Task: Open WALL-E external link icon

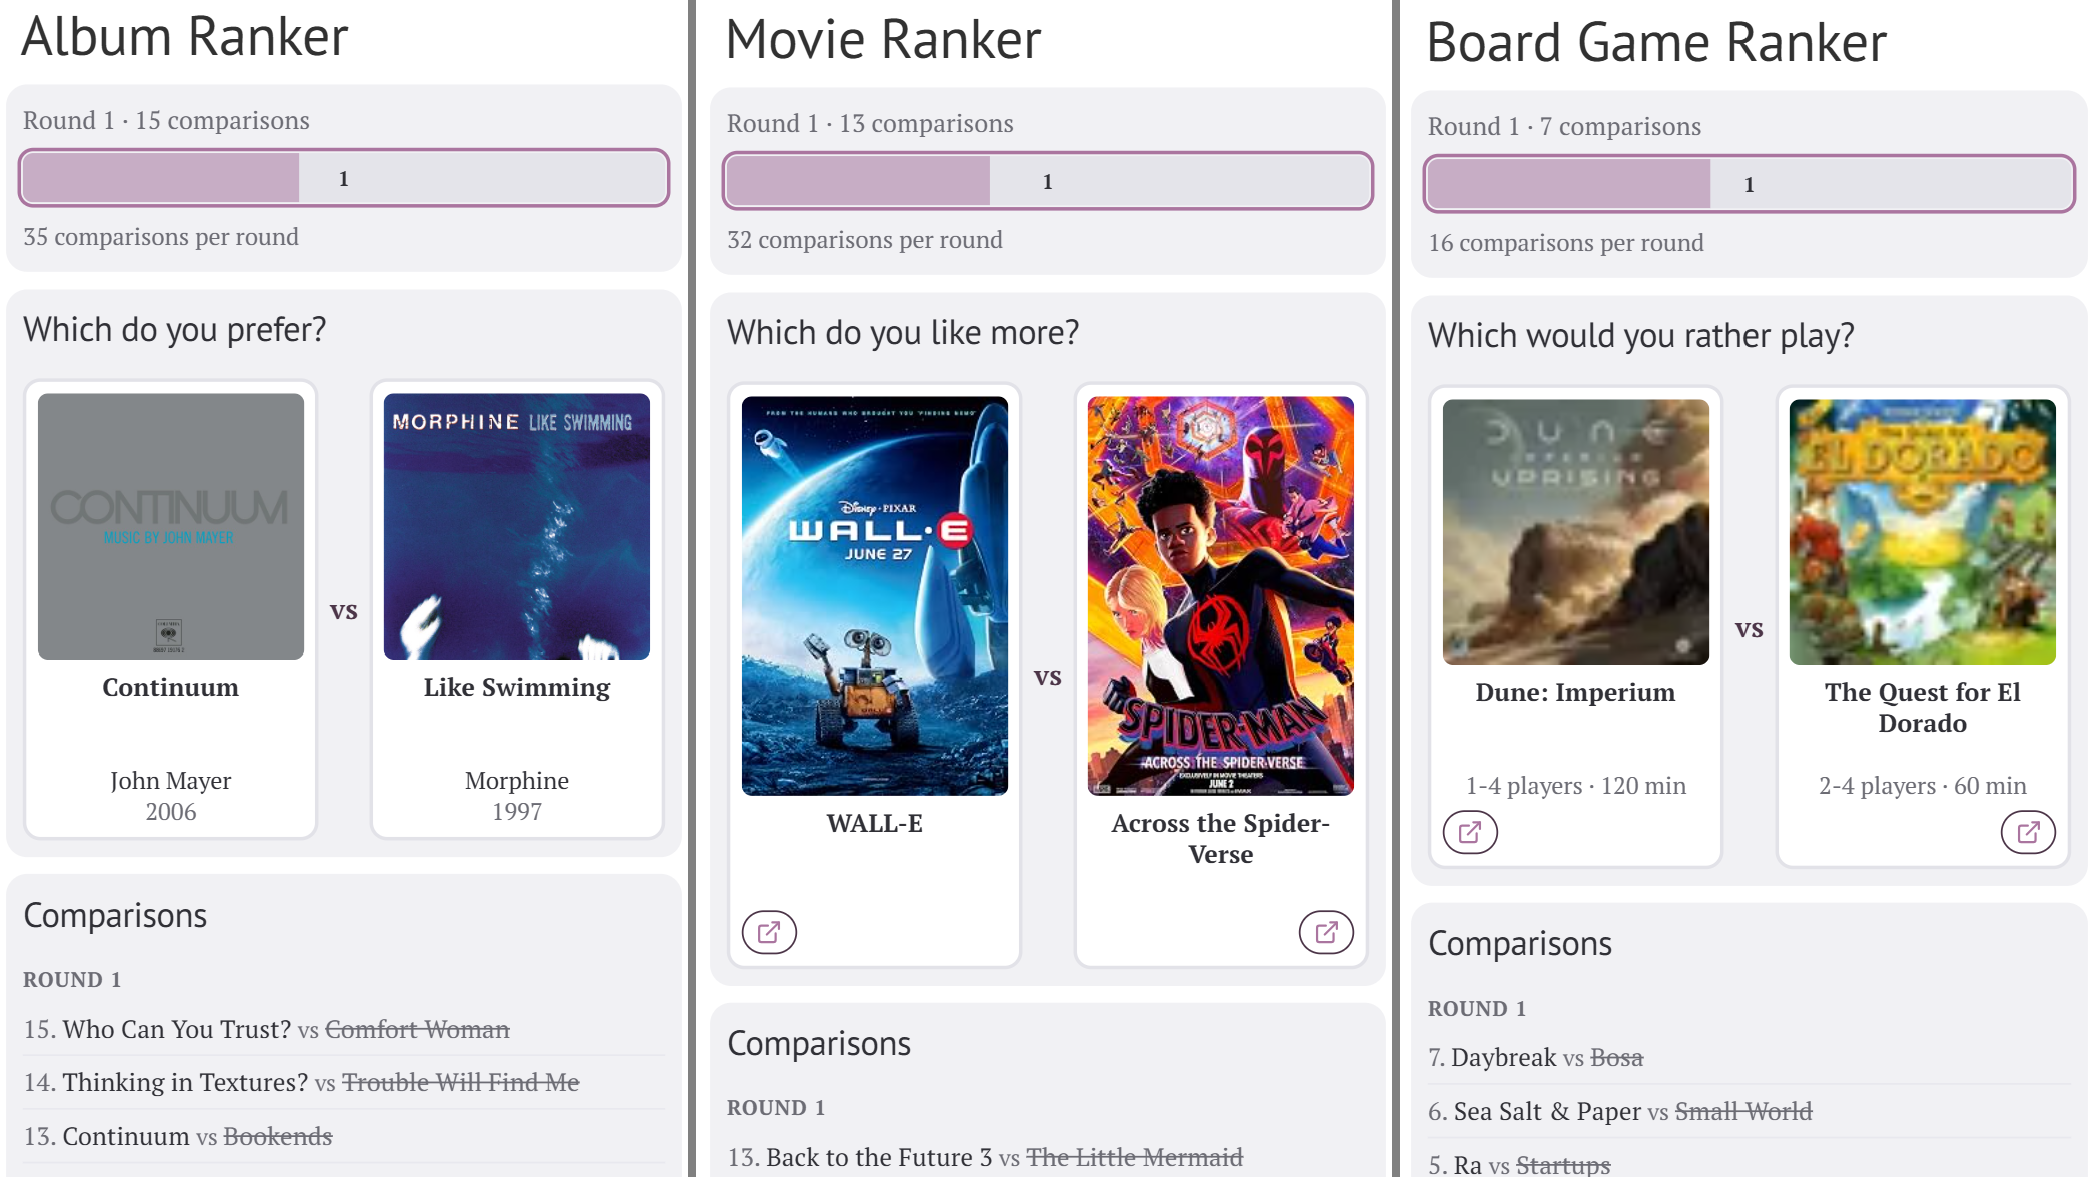Action: click(x=769, y=932)
